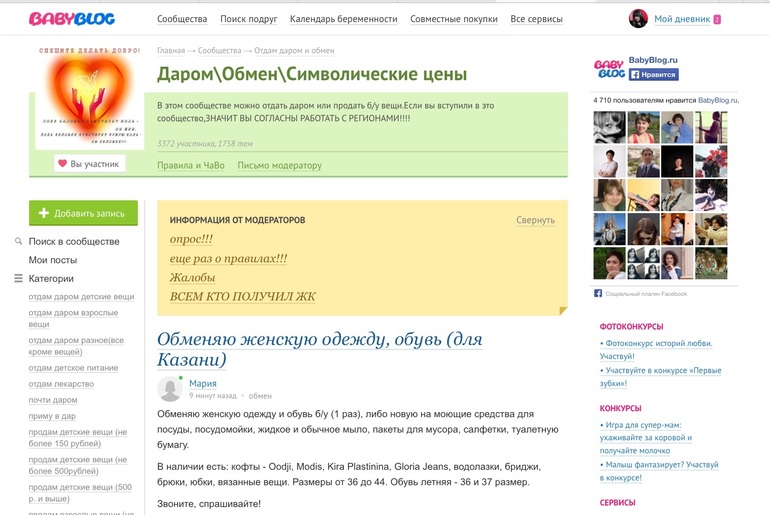This screenshot has height=515, width=770.
Task: Click Мария's default avatar picture
Action: coord(170,389)
